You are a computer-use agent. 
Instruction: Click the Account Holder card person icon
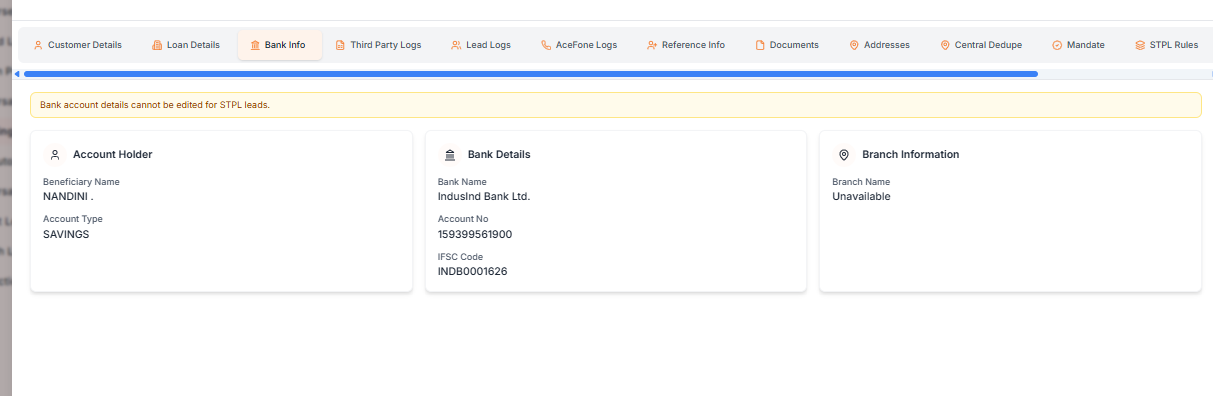[55, 155]
